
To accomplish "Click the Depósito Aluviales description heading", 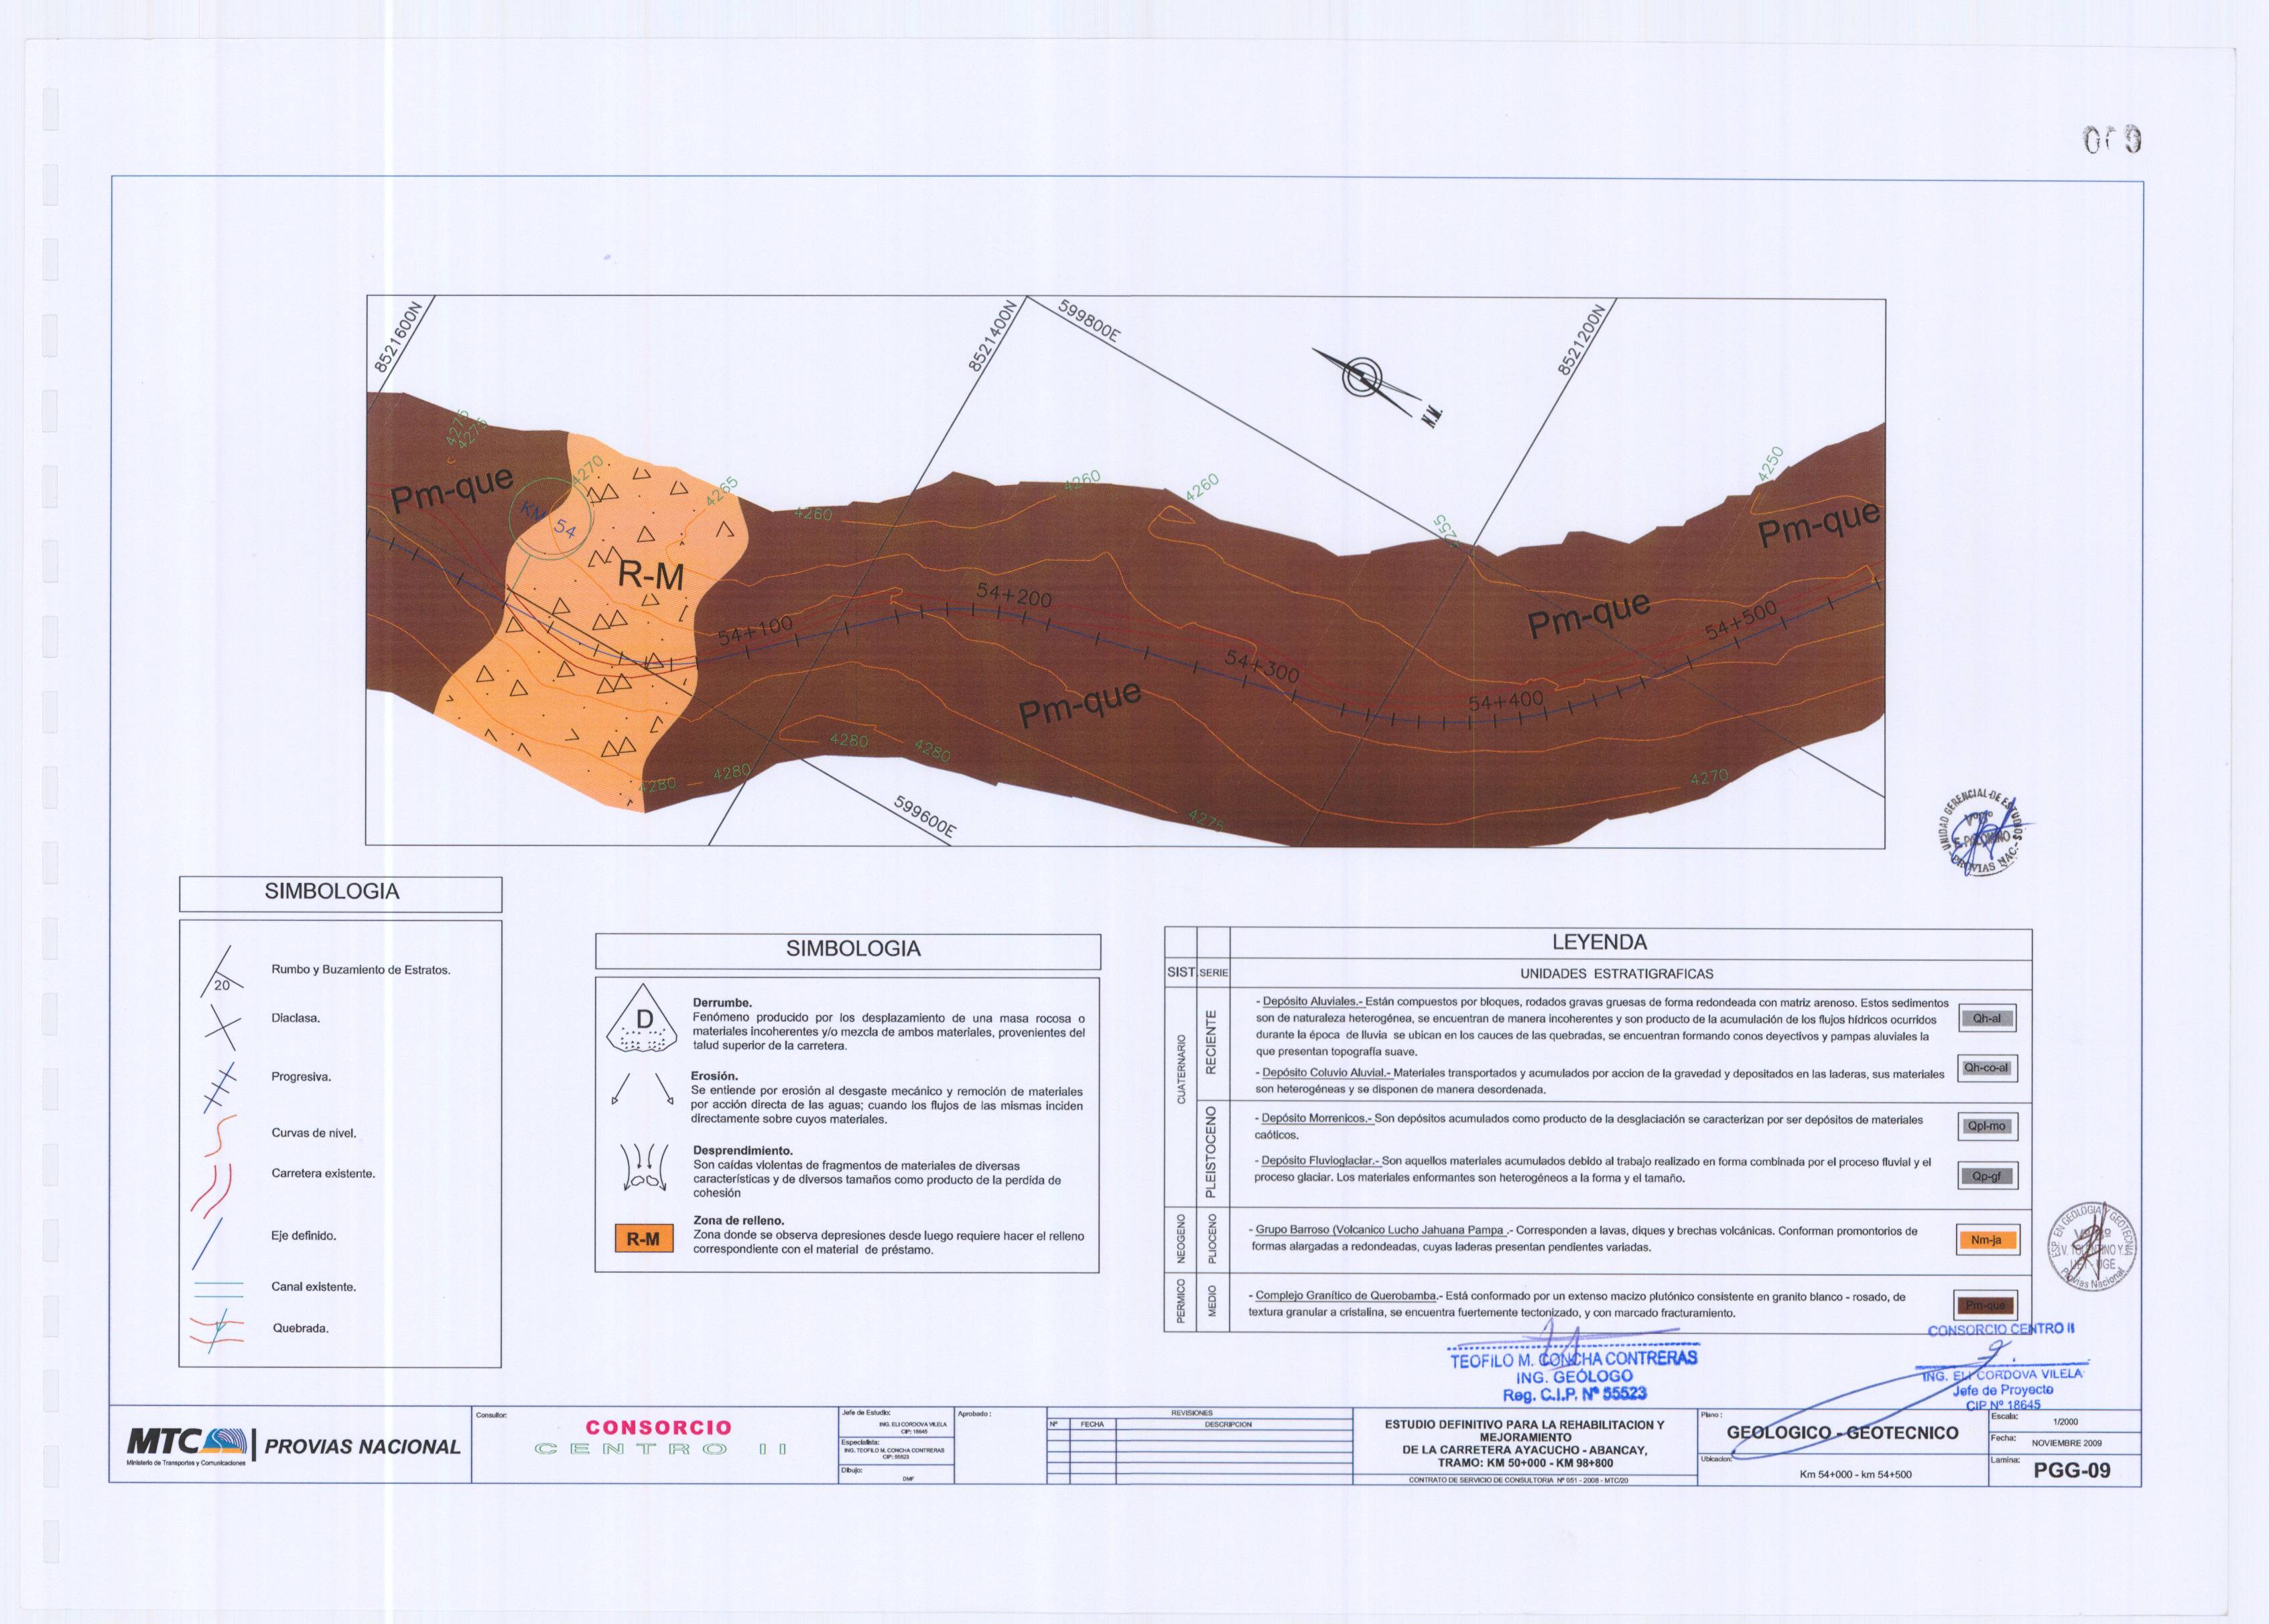I will (1312, 1002).
